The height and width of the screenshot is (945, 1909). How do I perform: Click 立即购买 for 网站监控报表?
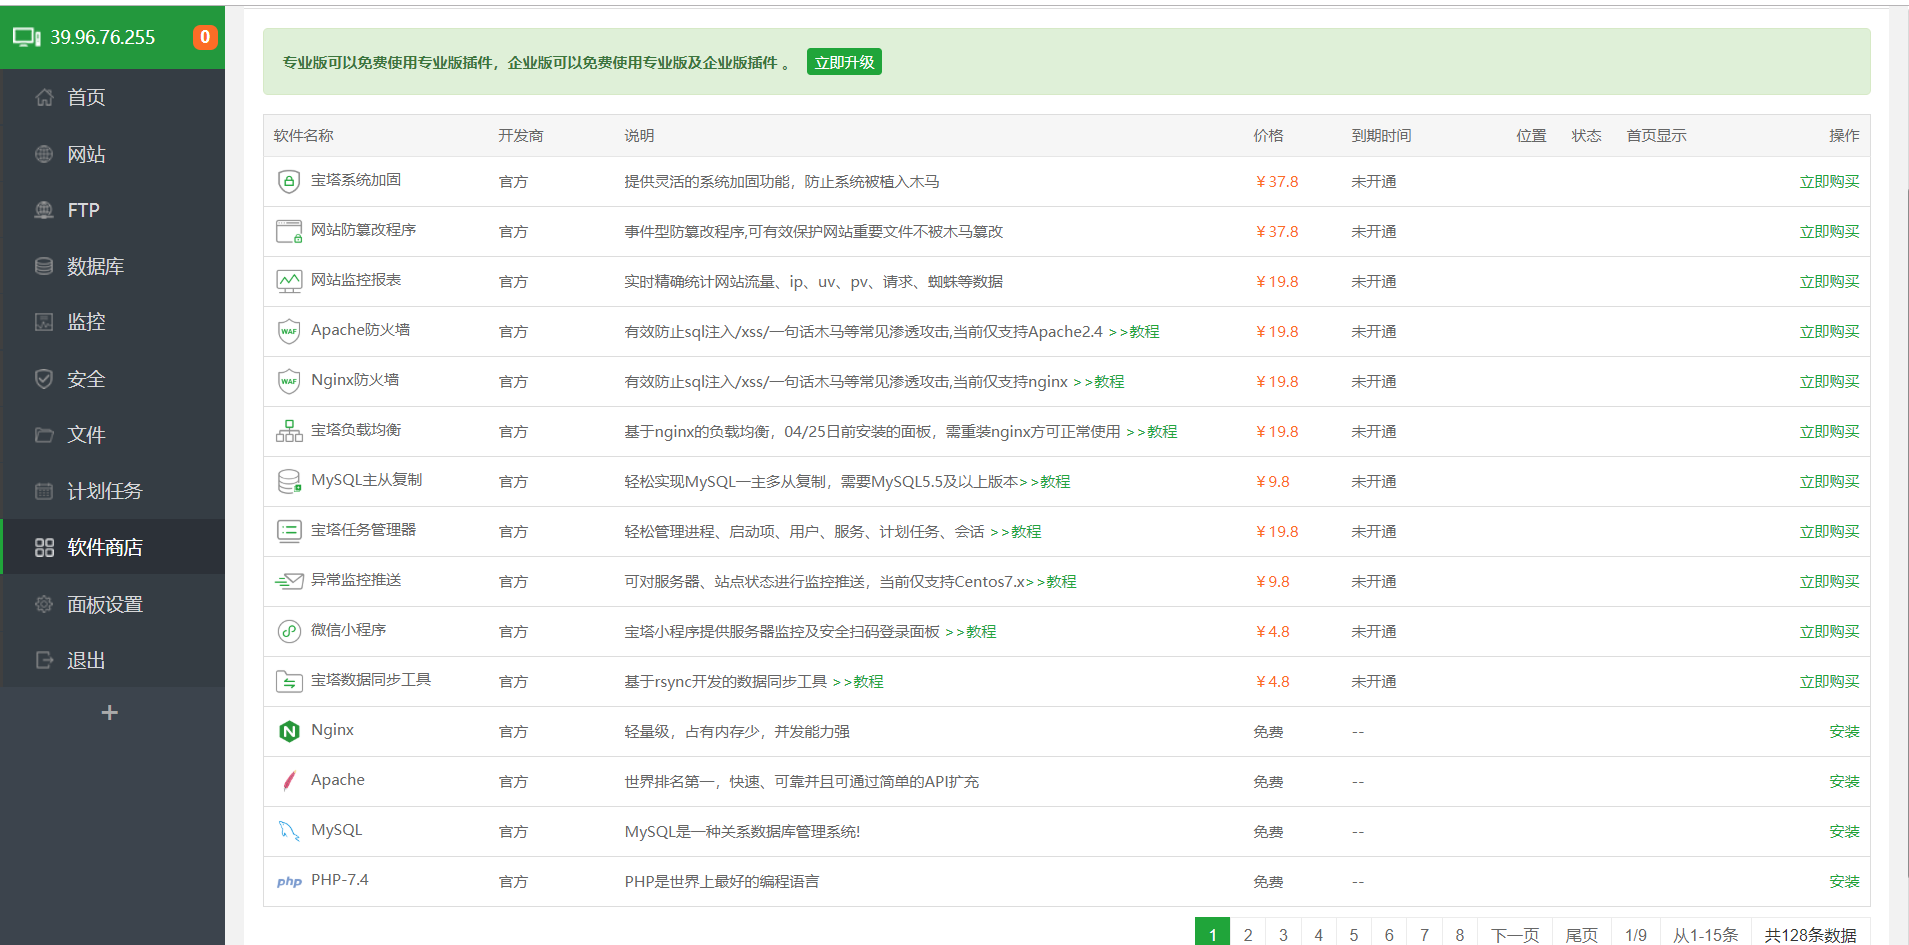pos(1829,282)
